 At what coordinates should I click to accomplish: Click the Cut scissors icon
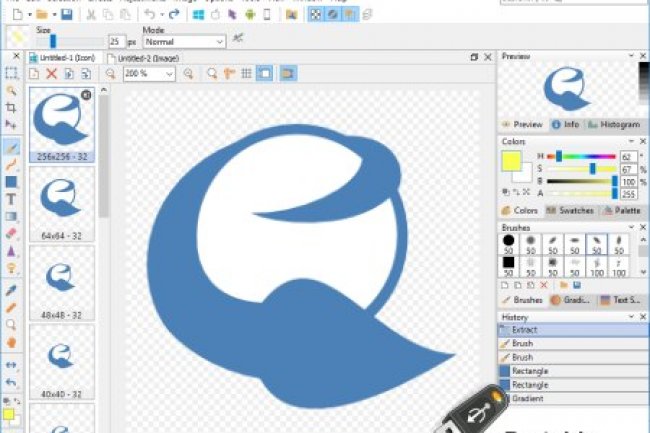click(91, 15)
